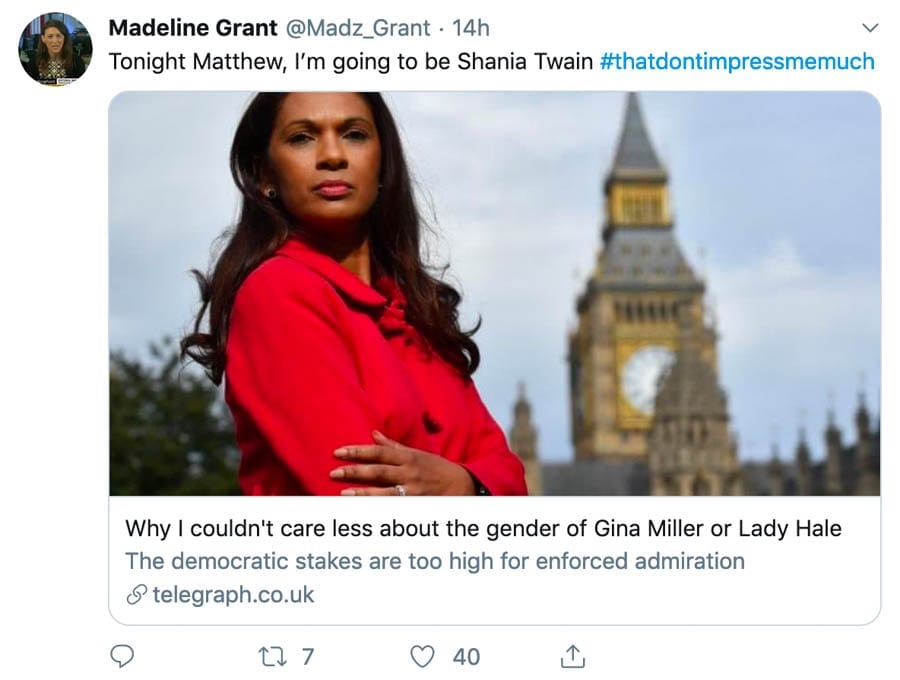View the like count of 40
Viewport: 900px width, 680px height.
[x=466, y=656]
